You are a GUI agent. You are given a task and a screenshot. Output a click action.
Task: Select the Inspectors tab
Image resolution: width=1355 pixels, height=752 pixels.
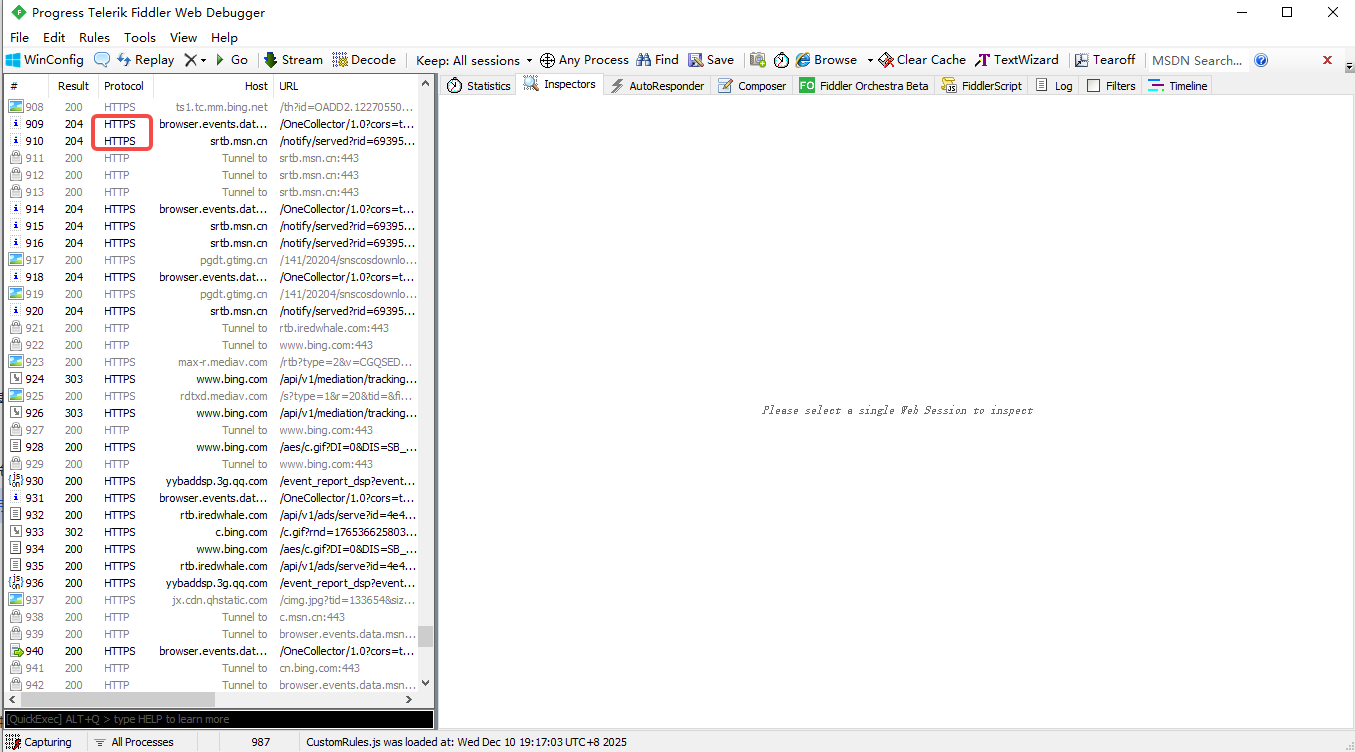point(560,84)
